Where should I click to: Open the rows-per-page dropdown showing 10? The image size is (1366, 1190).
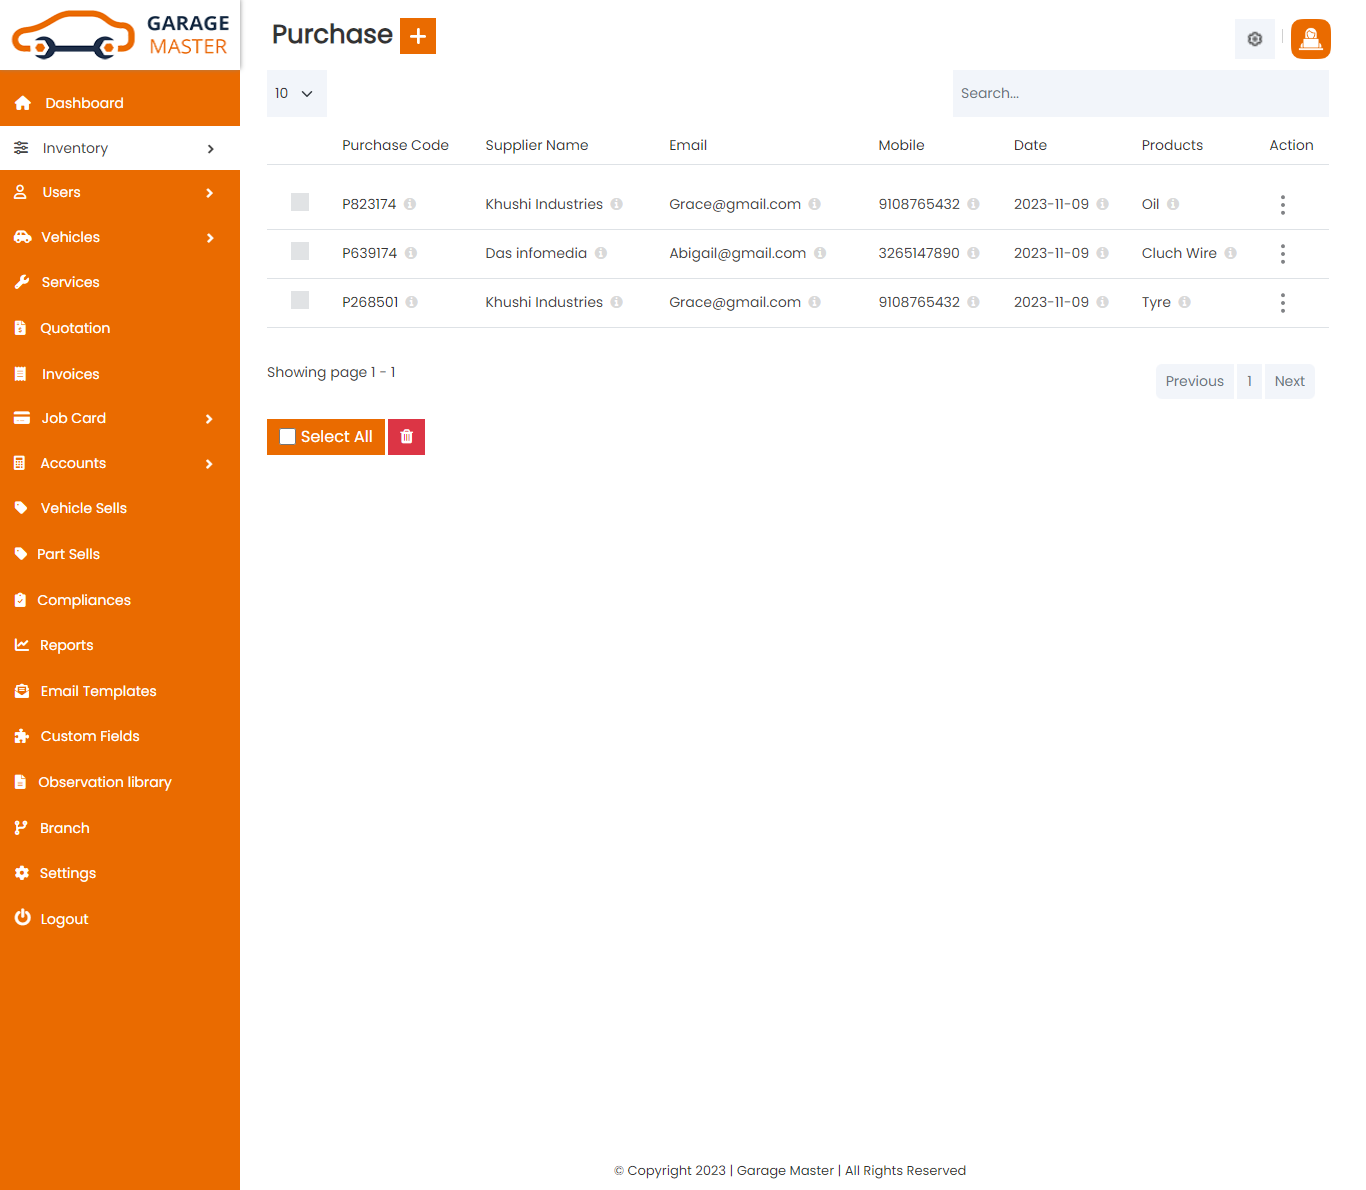(296, 94)
